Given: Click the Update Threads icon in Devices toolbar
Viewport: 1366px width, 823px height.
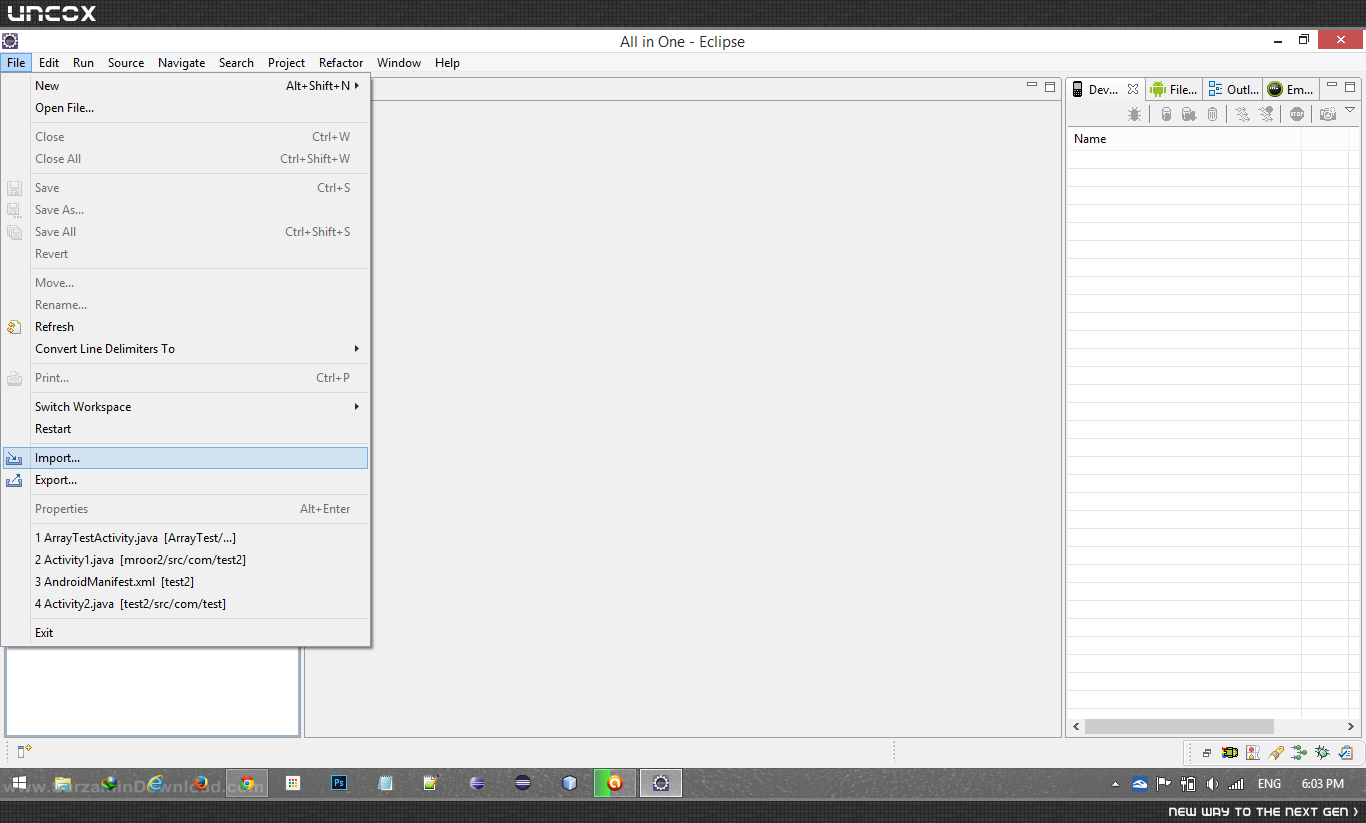Looking at the screenshot, I should (1242, 114).
